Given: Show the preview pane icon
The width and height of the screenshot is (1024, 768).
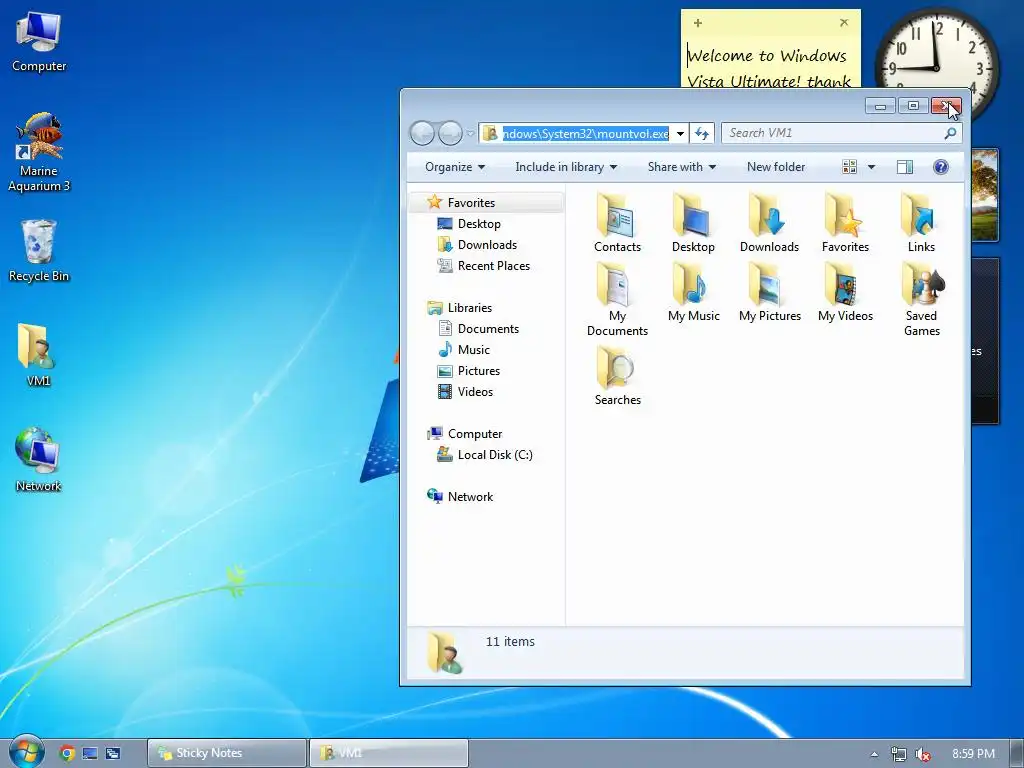Looking at the screenshot, I should point(904,167).
